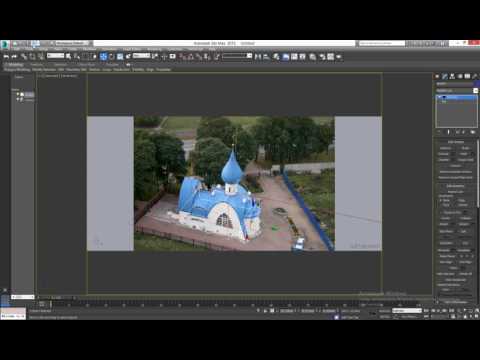Open the 3ds Max application menu icon
The width and height of the screenshot is (480, 360).
click(5, 44)
